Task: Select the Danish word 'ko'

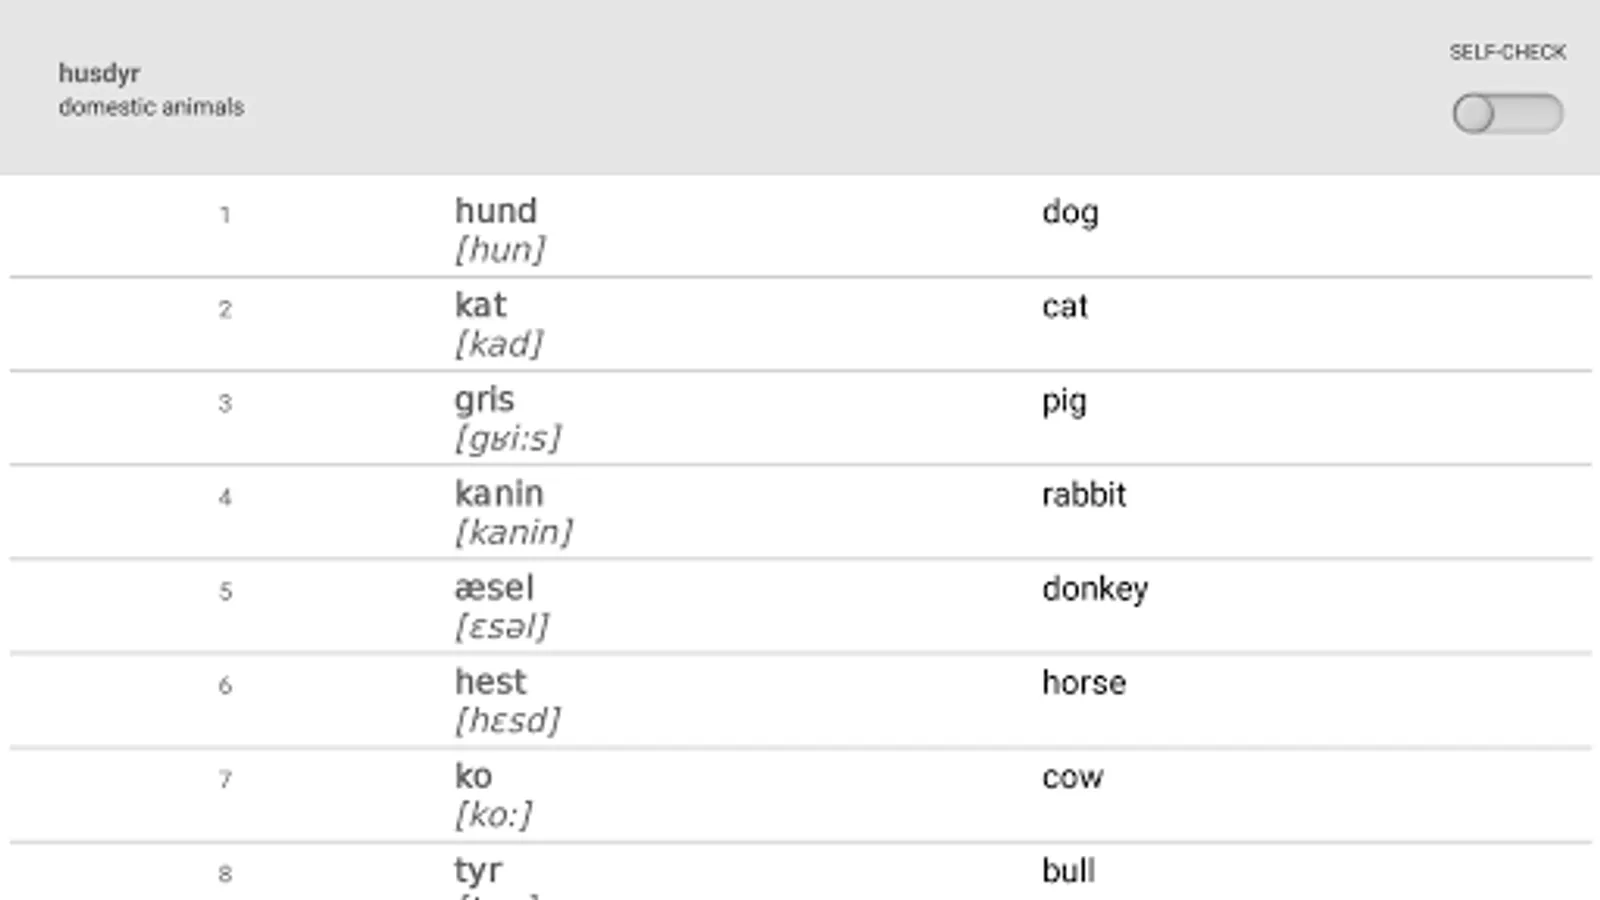Action: point(473,776)
